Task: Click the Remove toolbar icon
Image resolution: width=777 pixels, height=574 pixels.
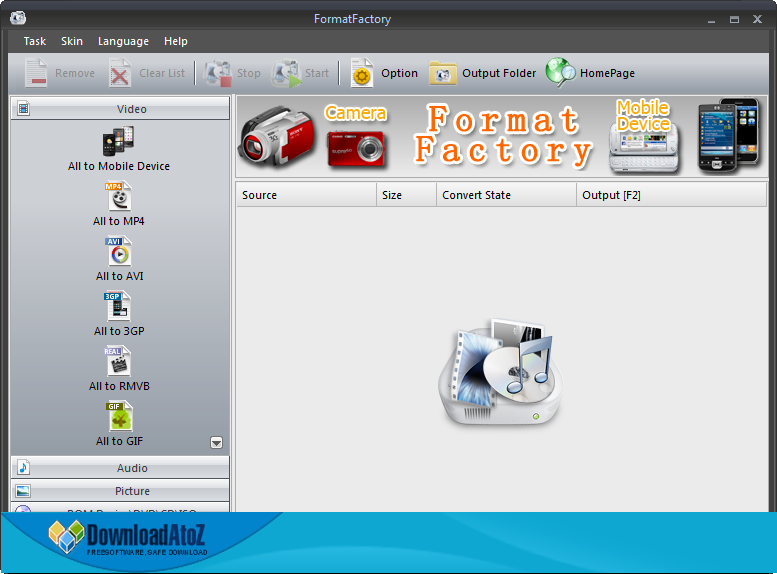Action: (x=36, y=73)
